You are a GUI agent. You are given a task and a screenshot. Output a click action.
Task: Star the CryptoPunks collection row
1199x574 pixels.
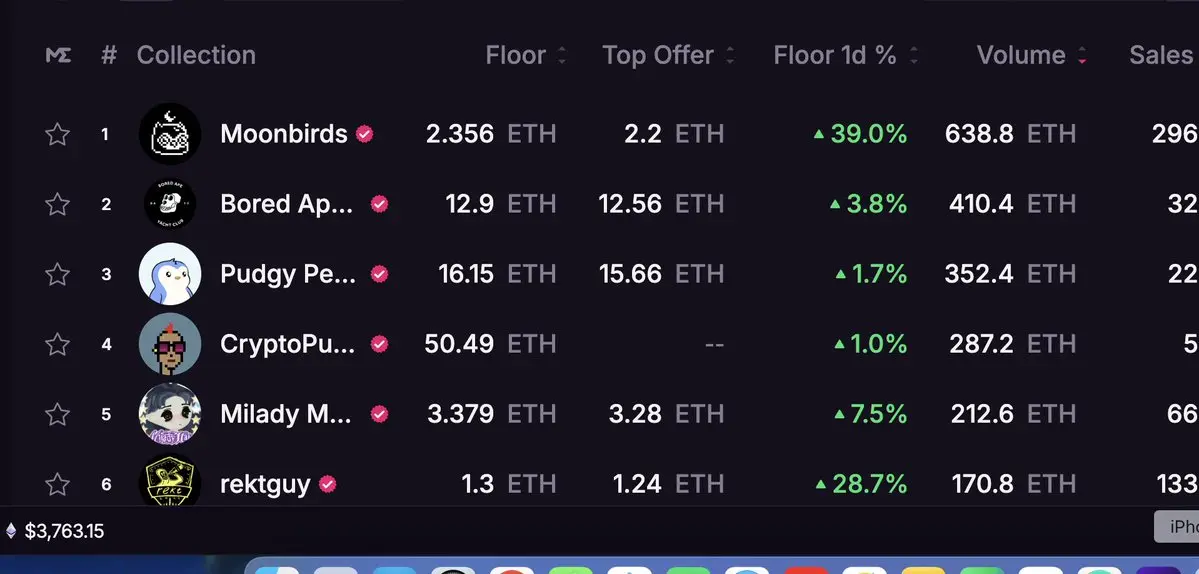(57, 344)
